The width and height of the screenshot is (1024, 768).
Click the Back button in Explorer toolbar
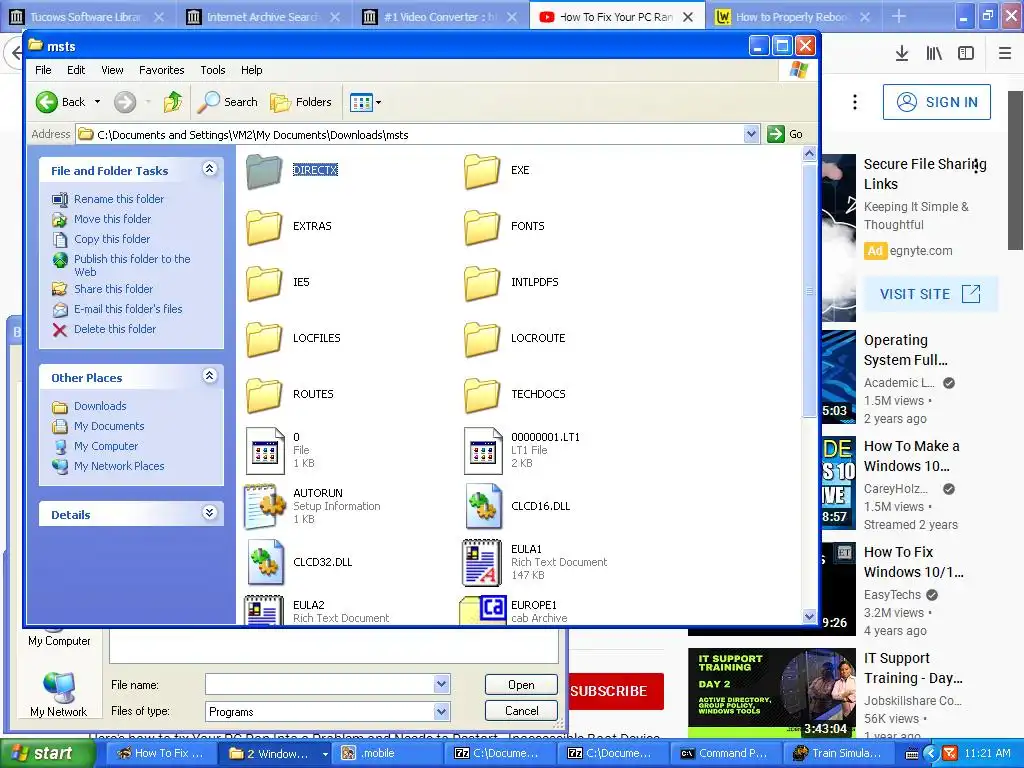click(60, 102)
